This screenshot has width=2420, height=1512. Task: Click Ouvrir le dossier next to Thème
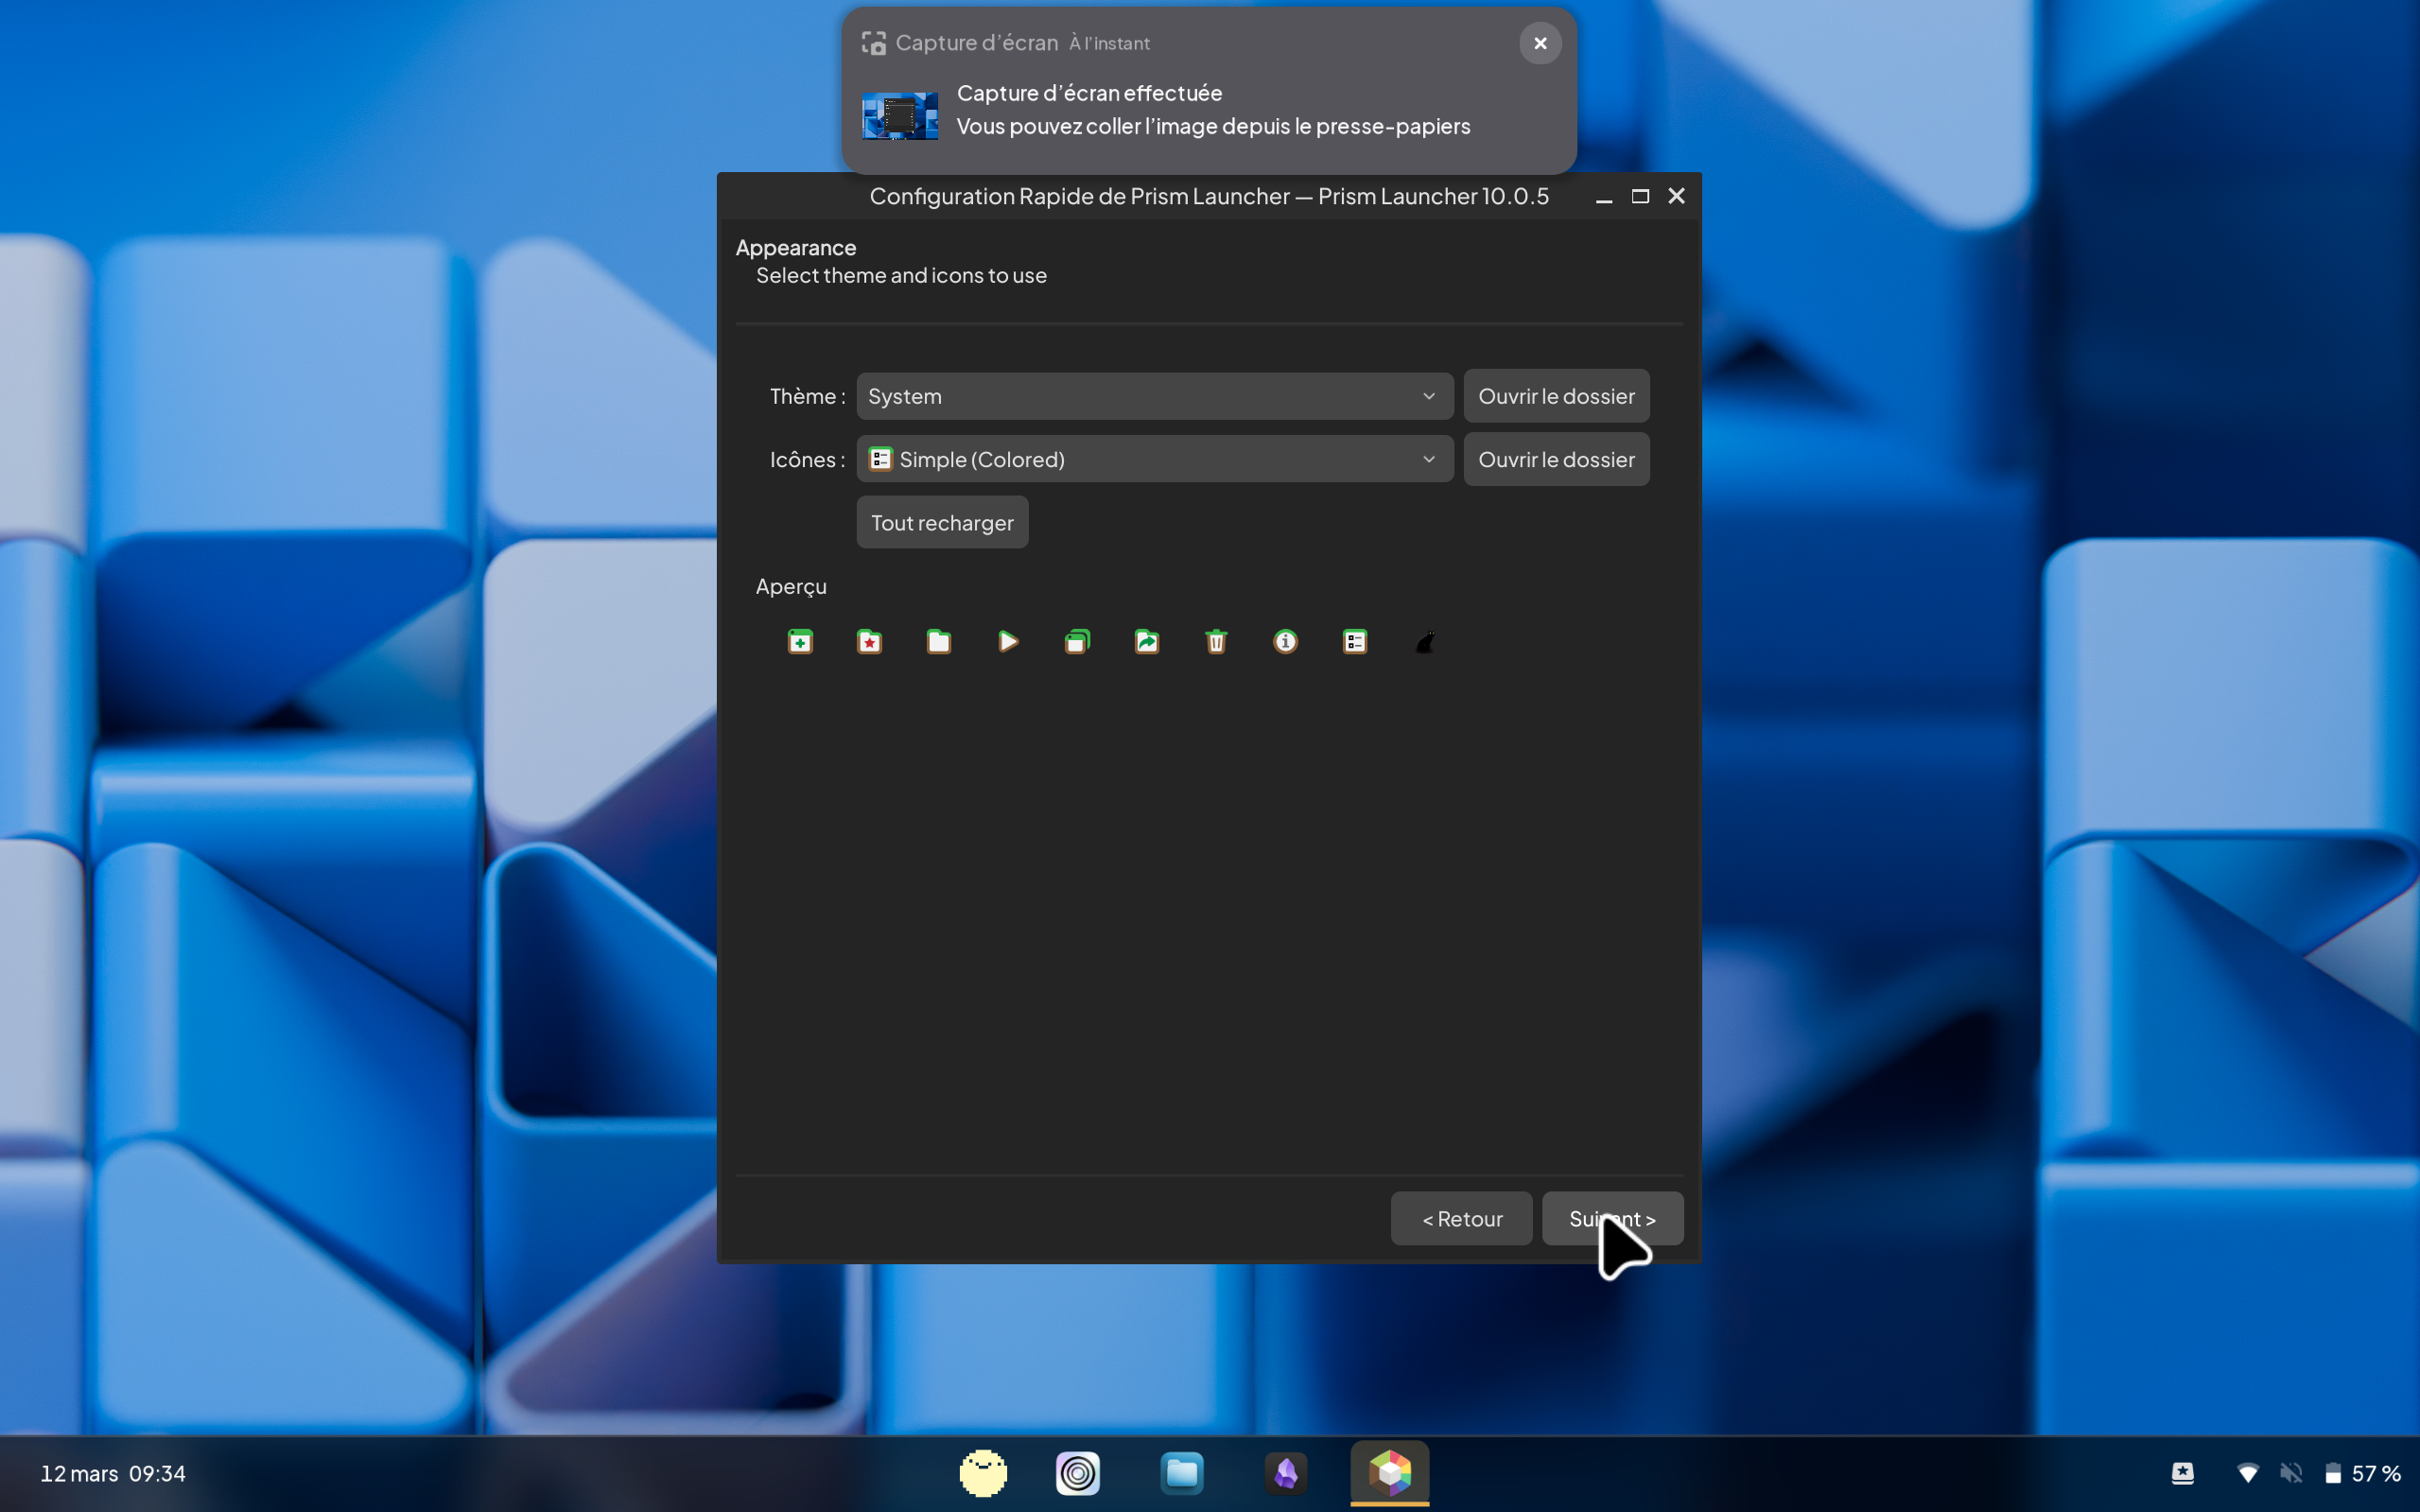[x=1556, y=396]
